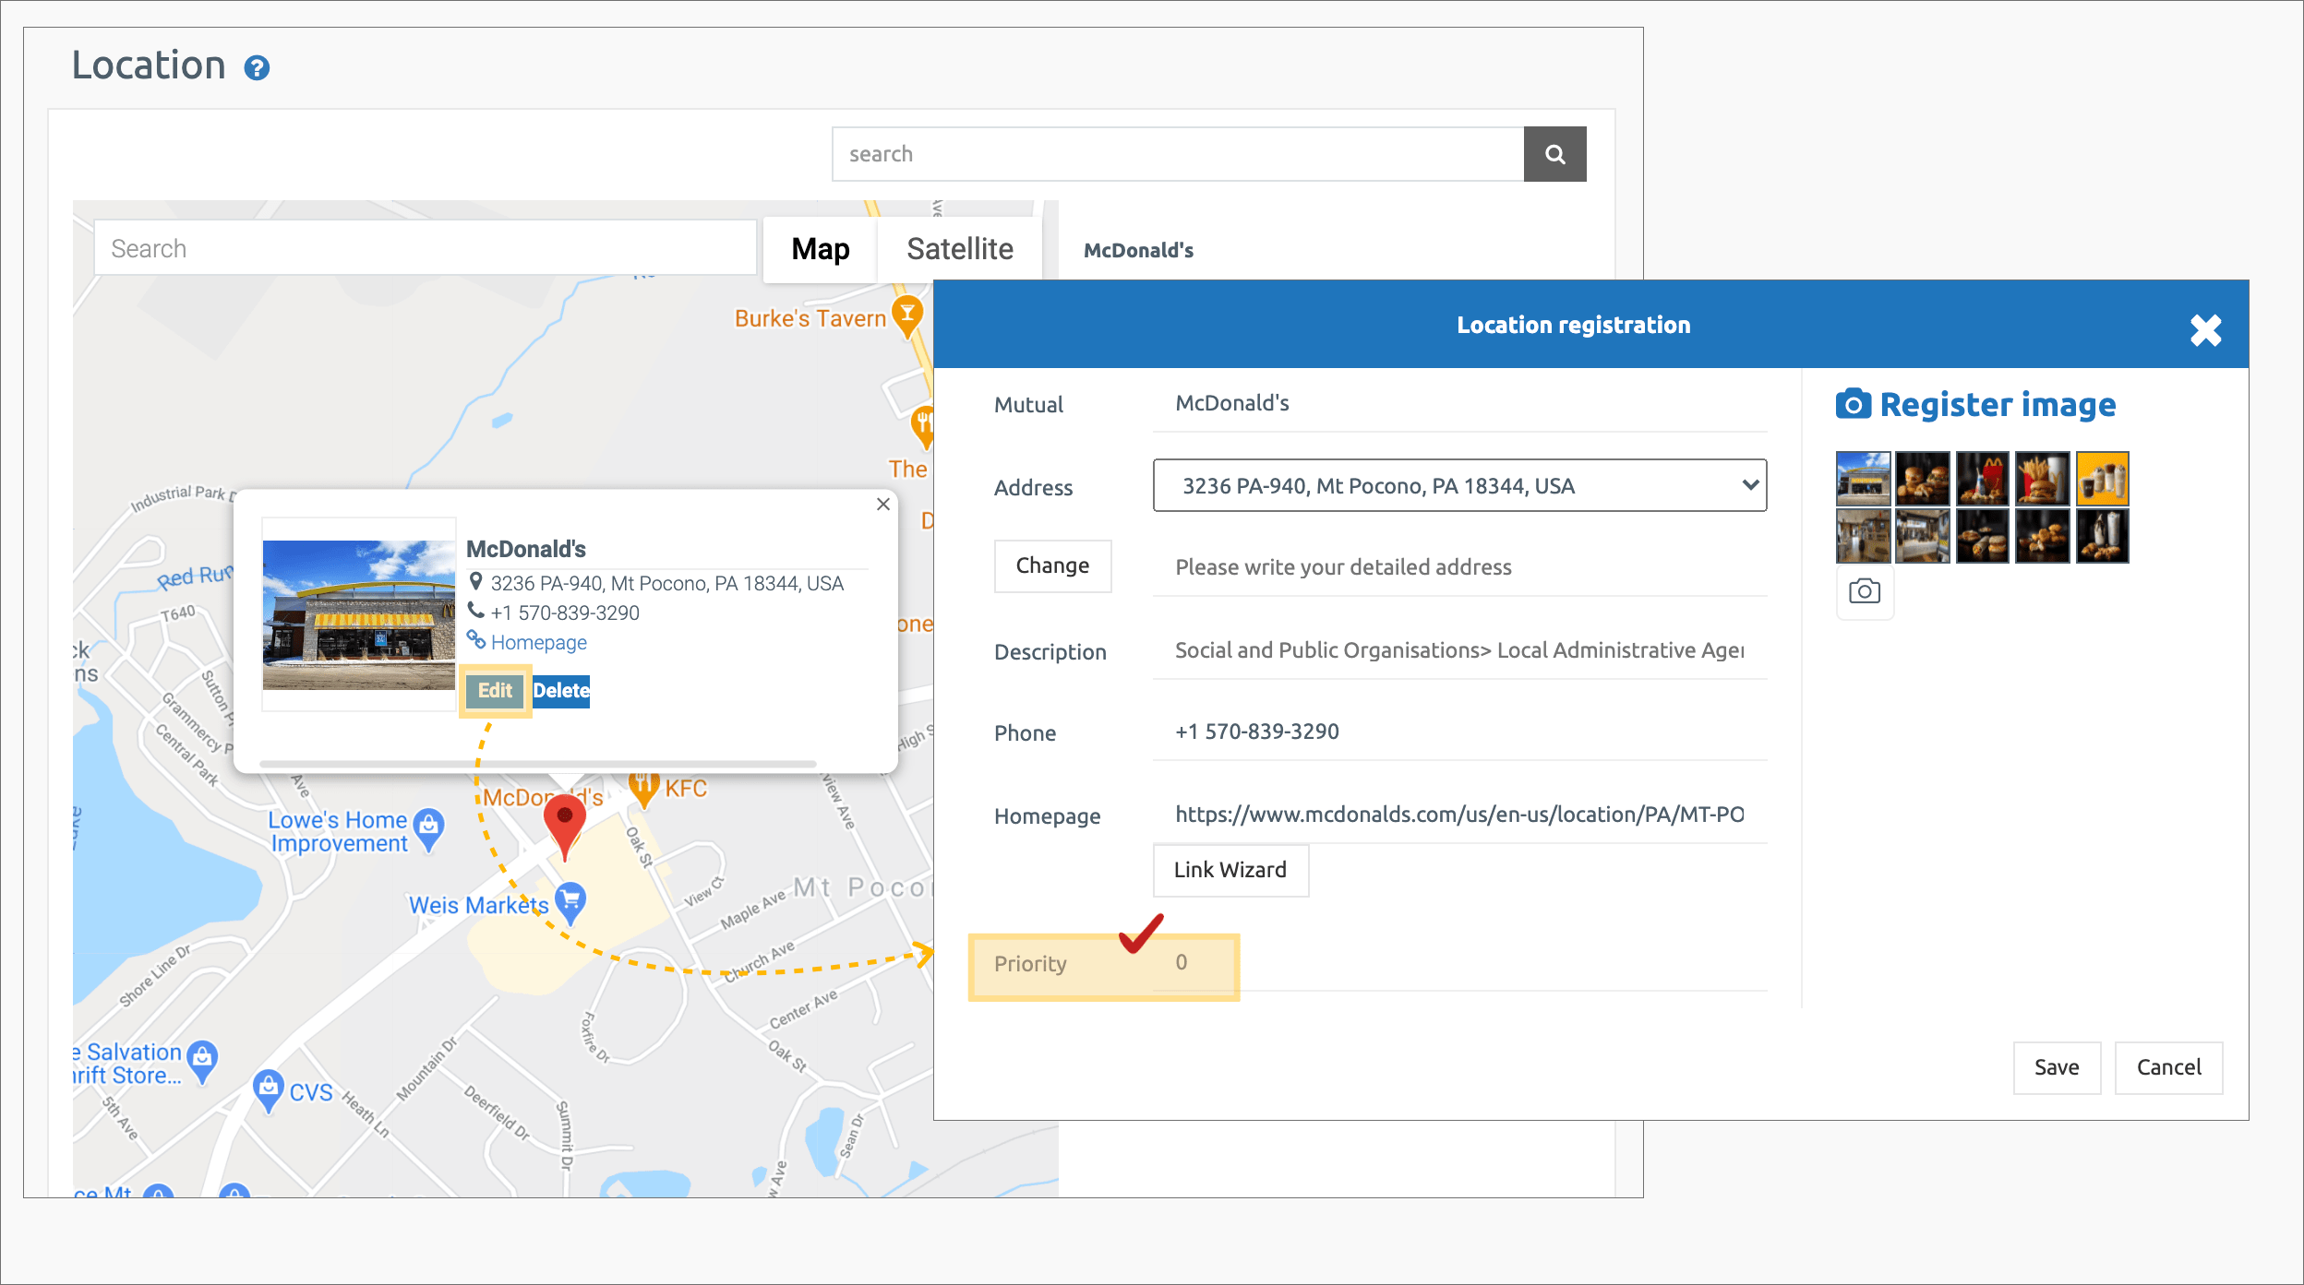The image size is (2304, 1285).
Task: Click the Weis Markets shopping cart marker
Action: [x=571, y=900]
